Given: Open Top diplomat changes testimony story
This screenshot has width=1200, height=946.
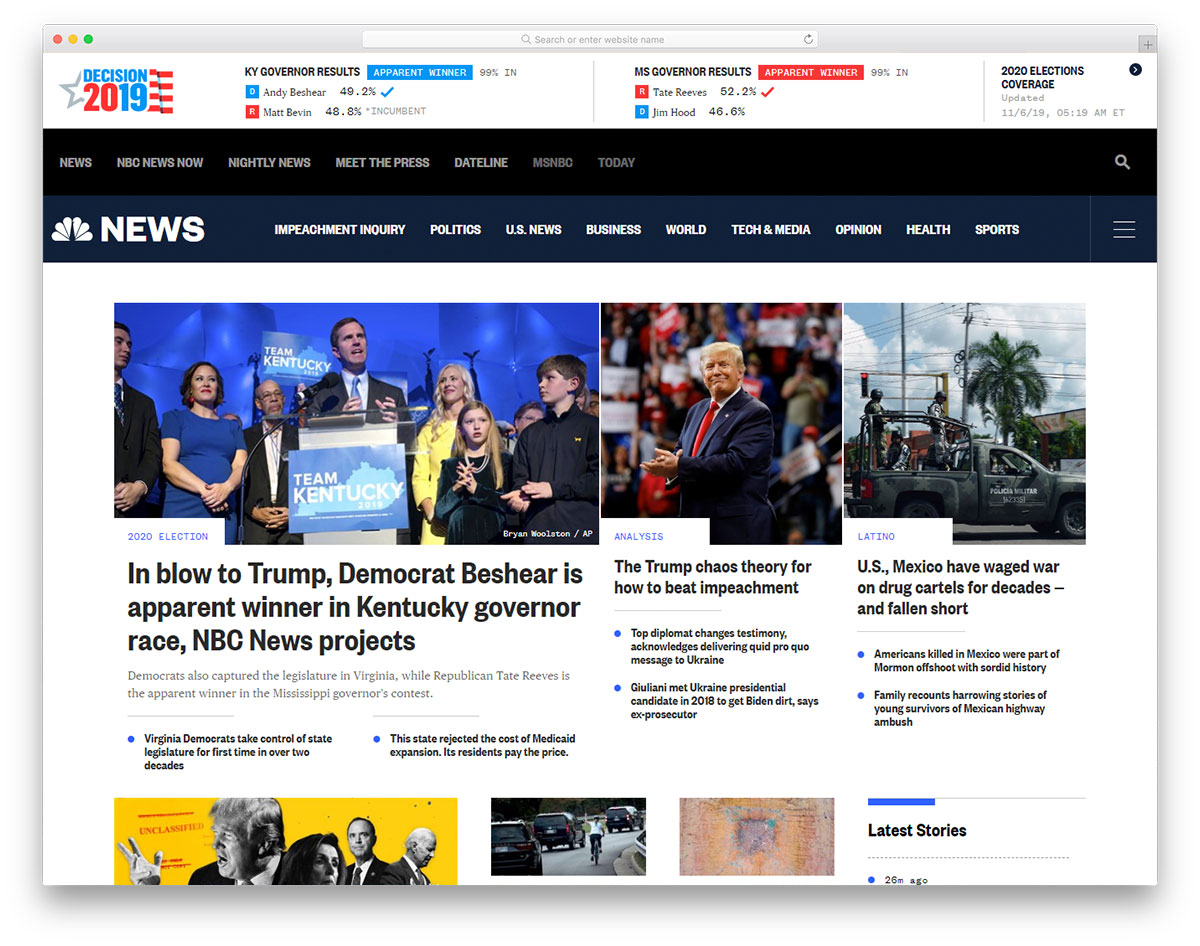Looking at the screenshot, I should tap(720, 647).
